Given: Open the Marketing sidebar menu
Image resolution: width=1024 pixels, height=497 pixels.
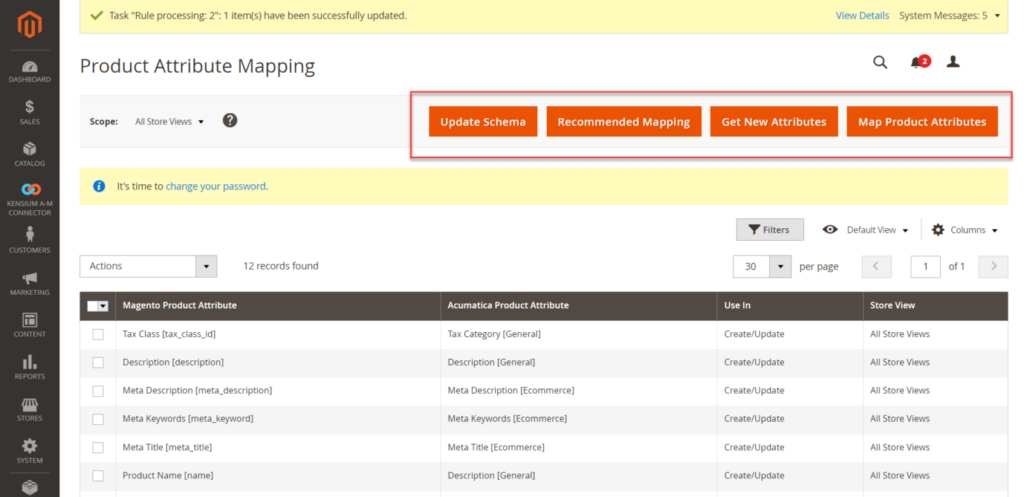Looking at the screenshot, I should point(29,283).
